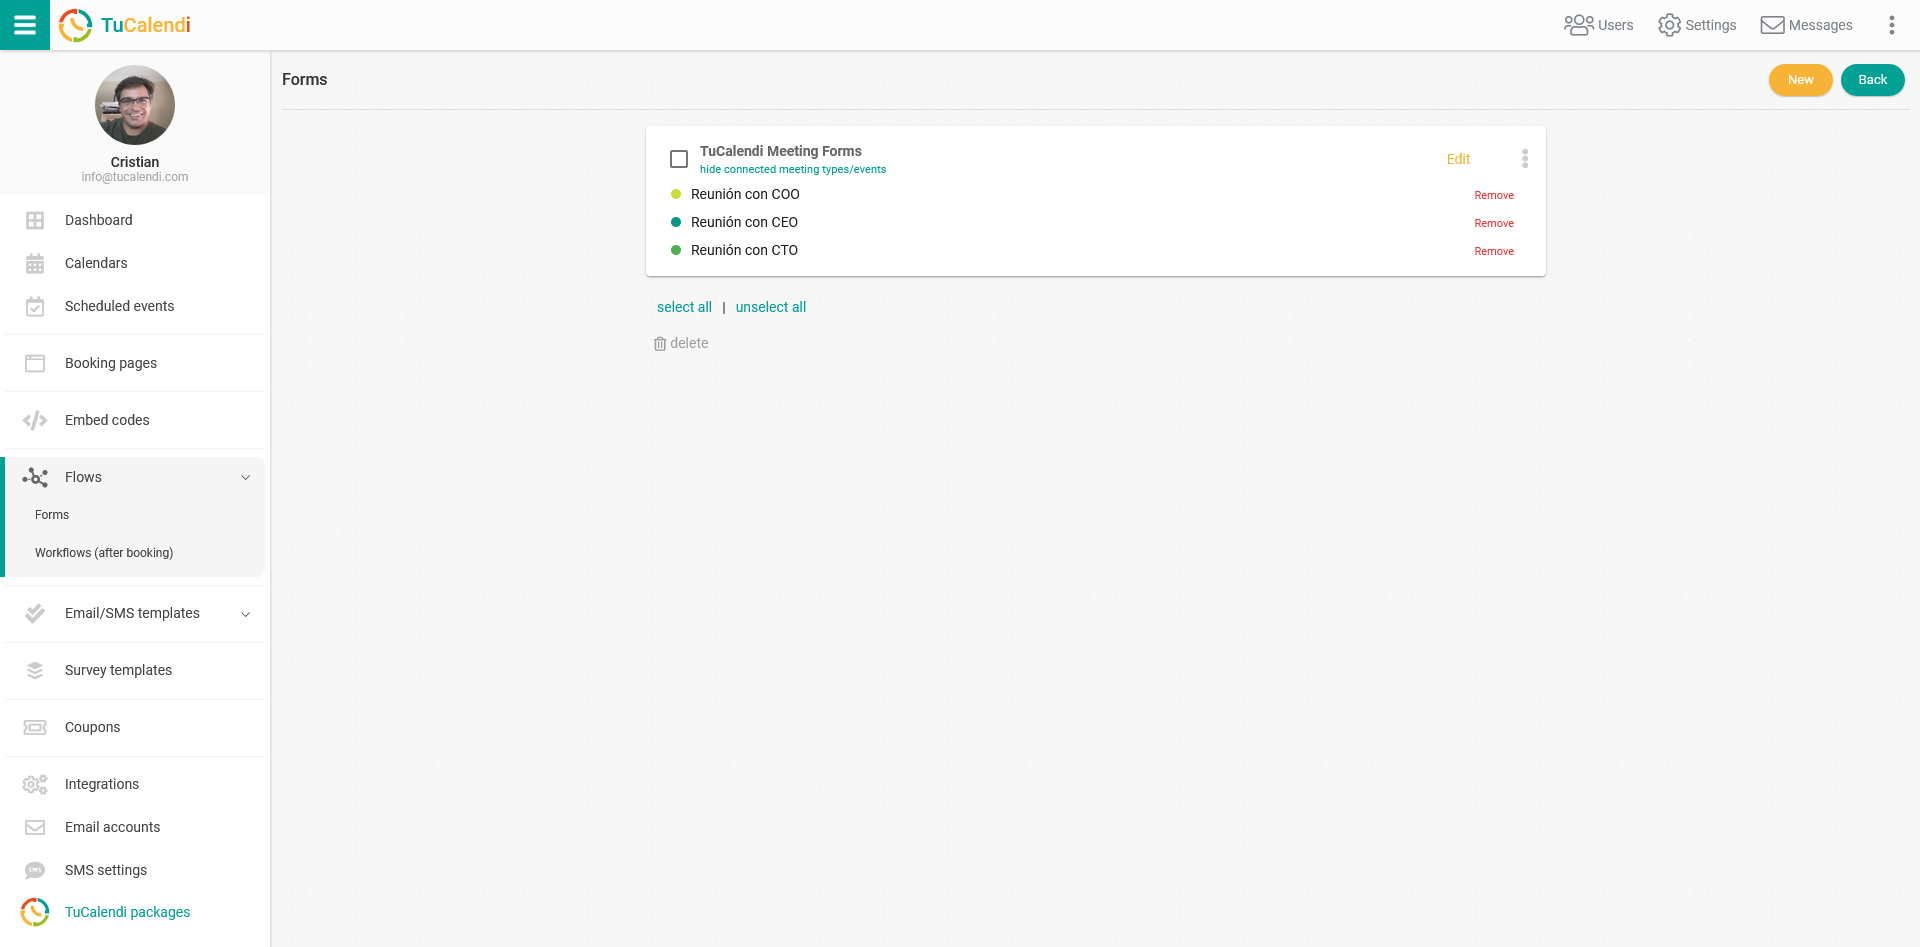Viewport: 1920px width, 947px height.
Task: Open TuCalendi packages link
Action: point(127,912)
